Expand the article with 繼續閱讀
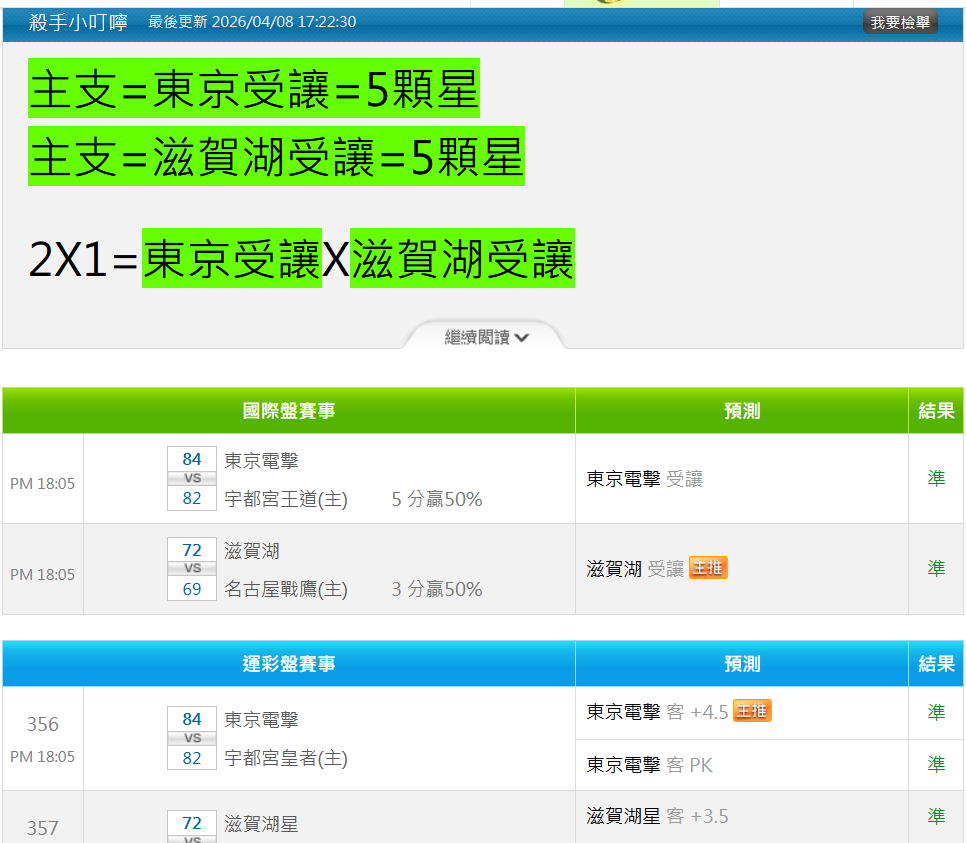 [x=478, y=338]
